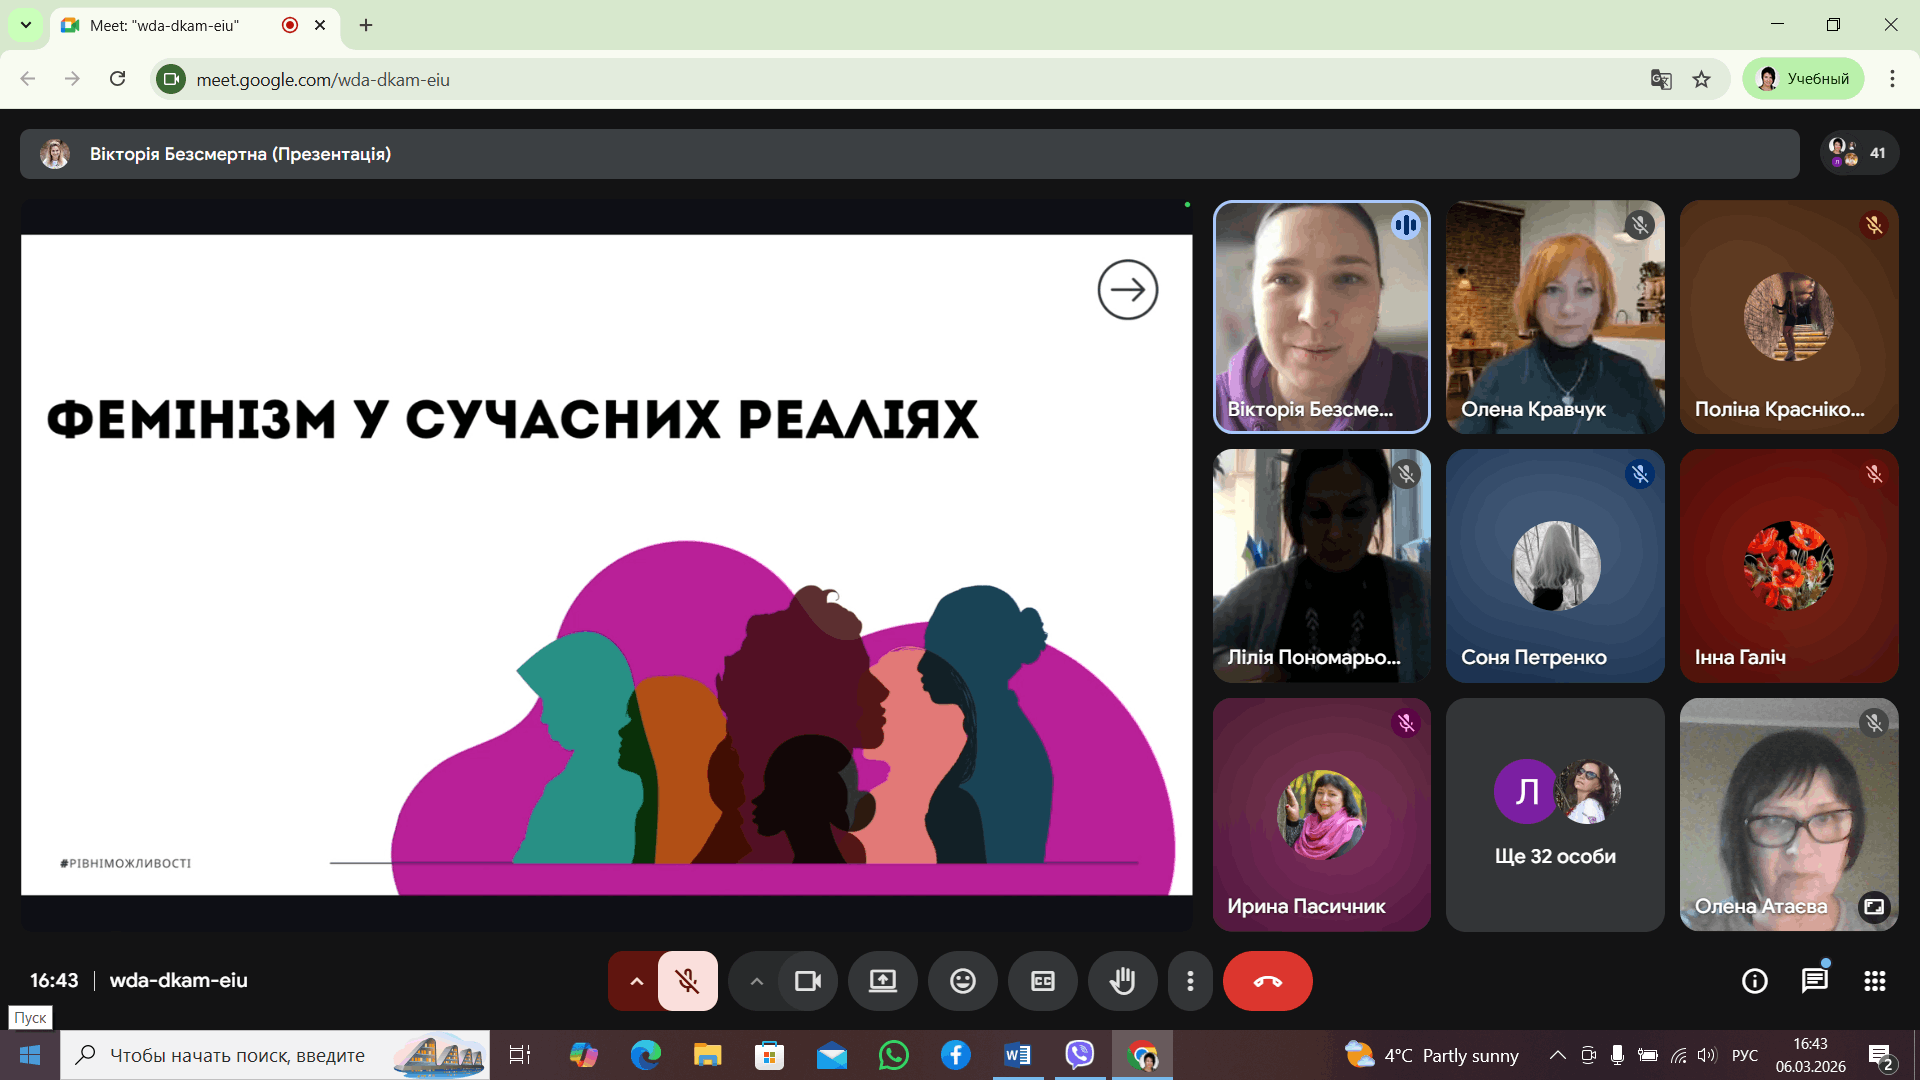The width and height of the screenshot is (1920, 1080).
Task: Unmute your microphone
Action: click(x=687, y=981)
